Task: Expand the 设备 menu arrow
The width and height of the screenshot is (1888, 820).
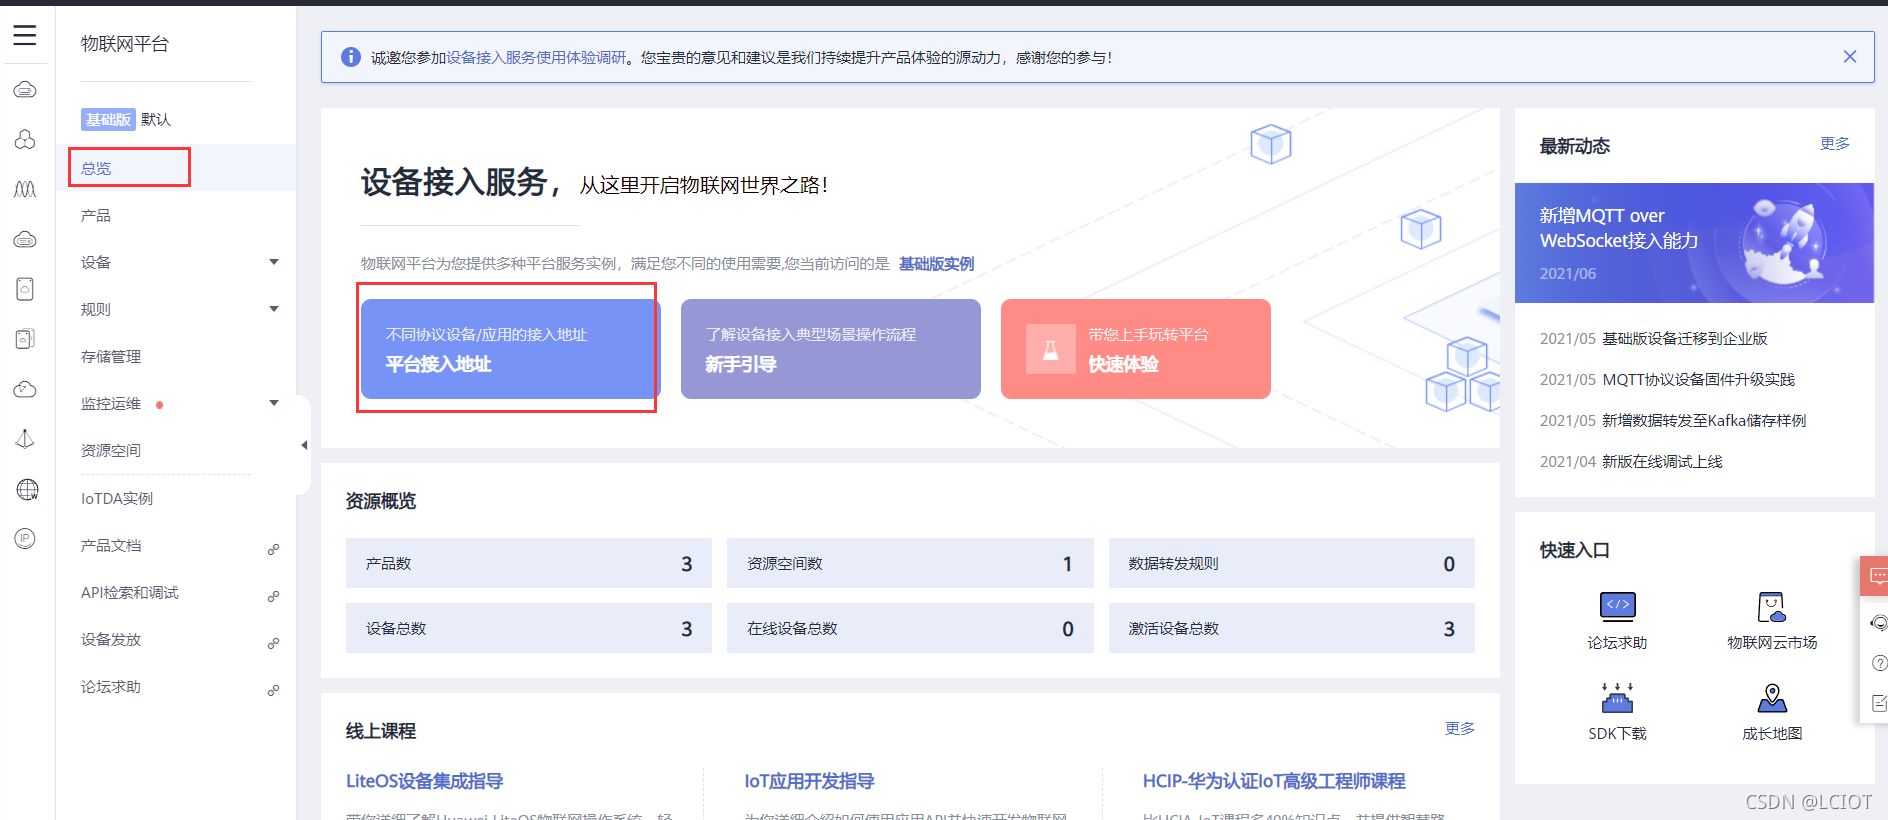Action: pos(274,262)
